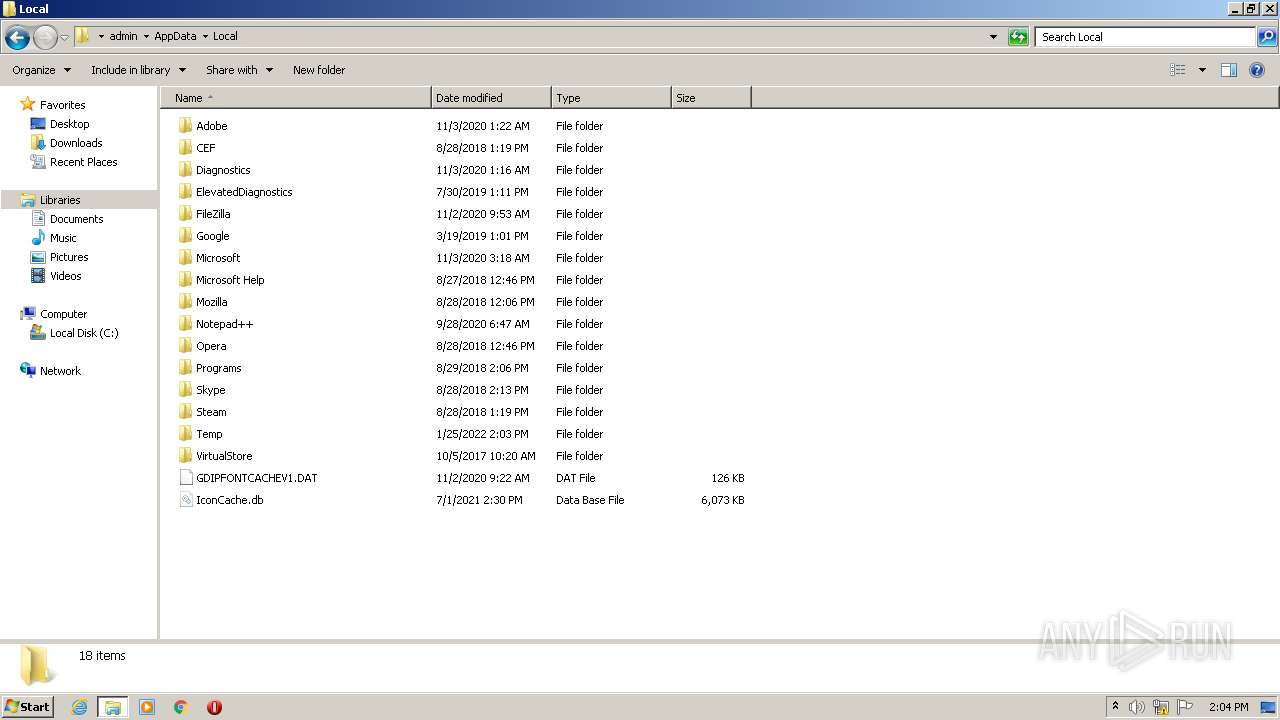Viewport: 1280px width, 720px height.
Task: Select the Steam folder icon
Action: click(x=185, y=412)
